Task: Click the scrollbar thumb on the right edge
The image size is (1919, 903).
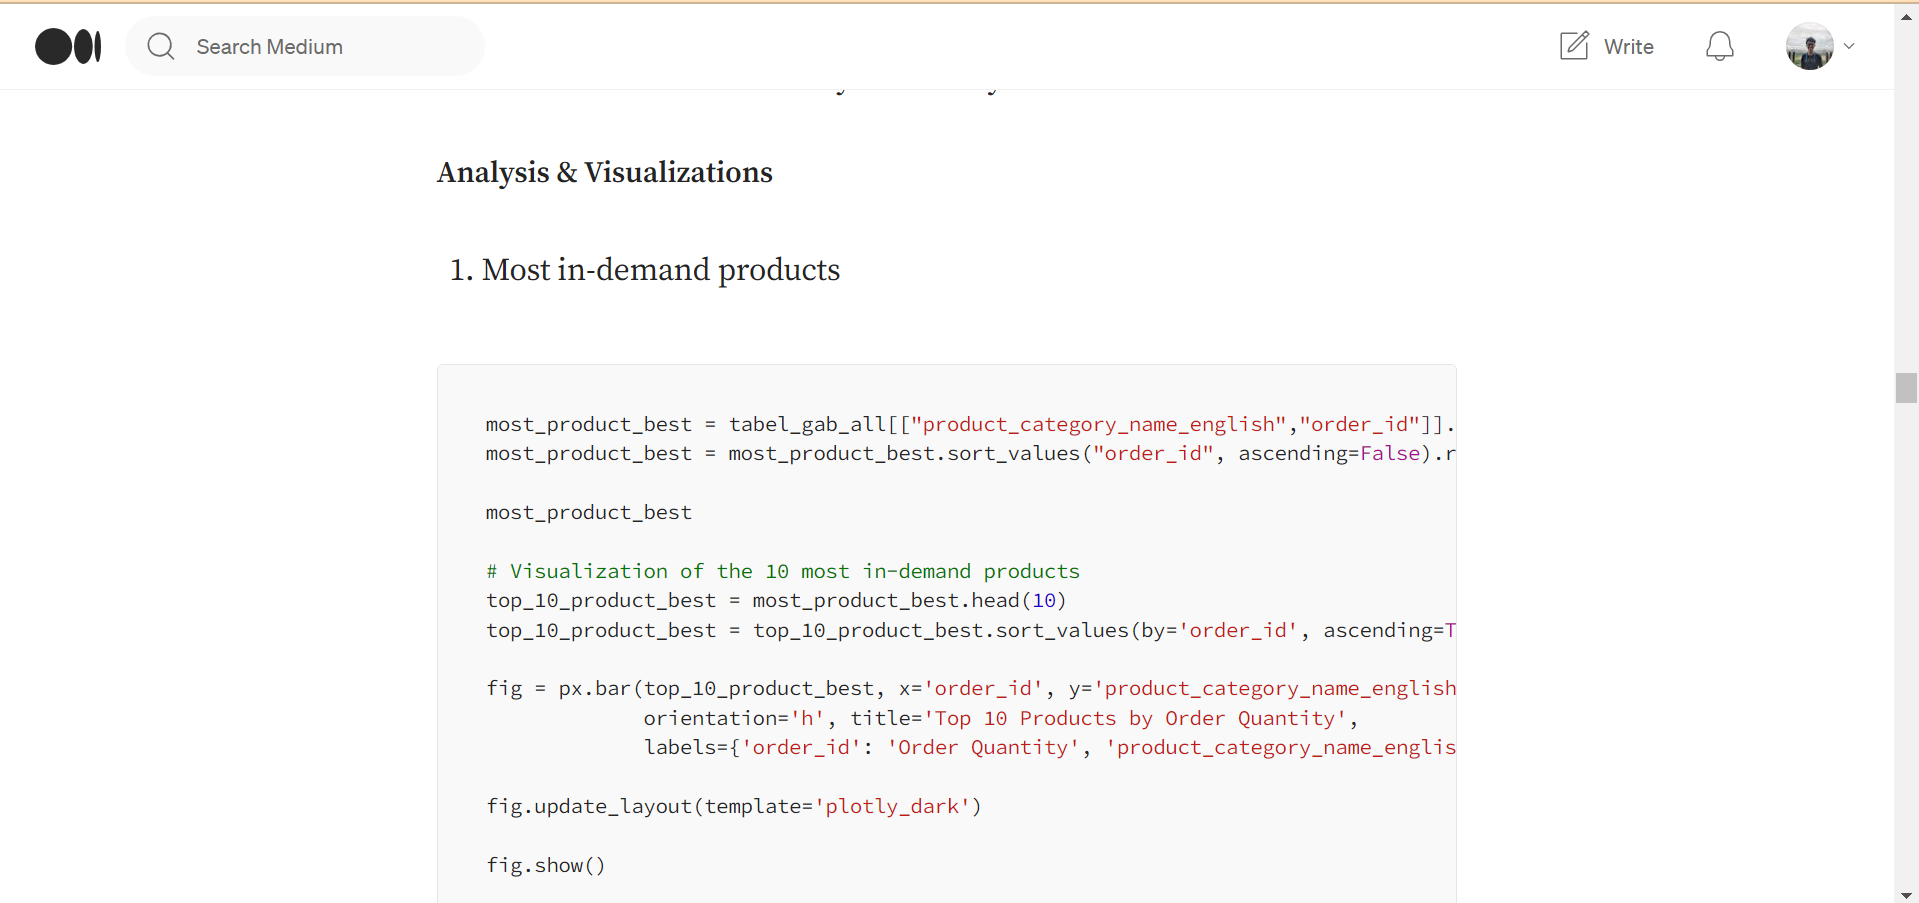Action: tap(1905, 387)
